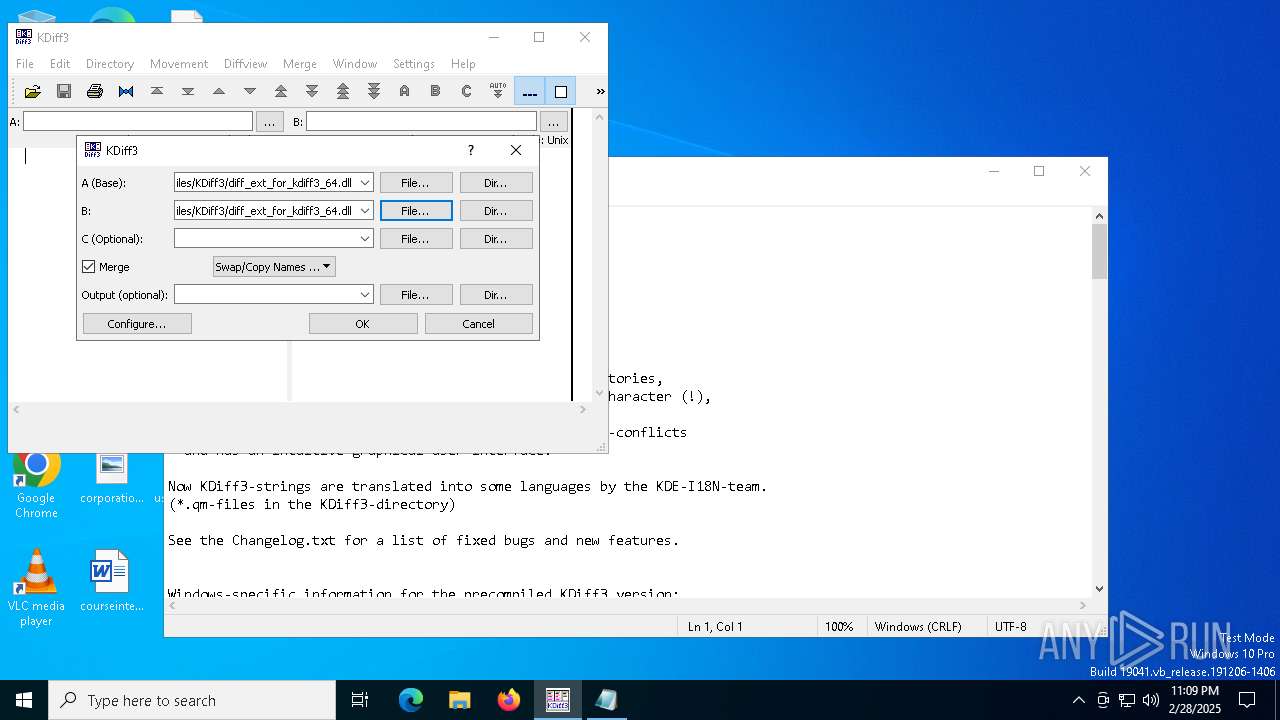Click Windows (CRLF) in Notepad status bar
Screen dimensions: 1280x720
[918, 627]
